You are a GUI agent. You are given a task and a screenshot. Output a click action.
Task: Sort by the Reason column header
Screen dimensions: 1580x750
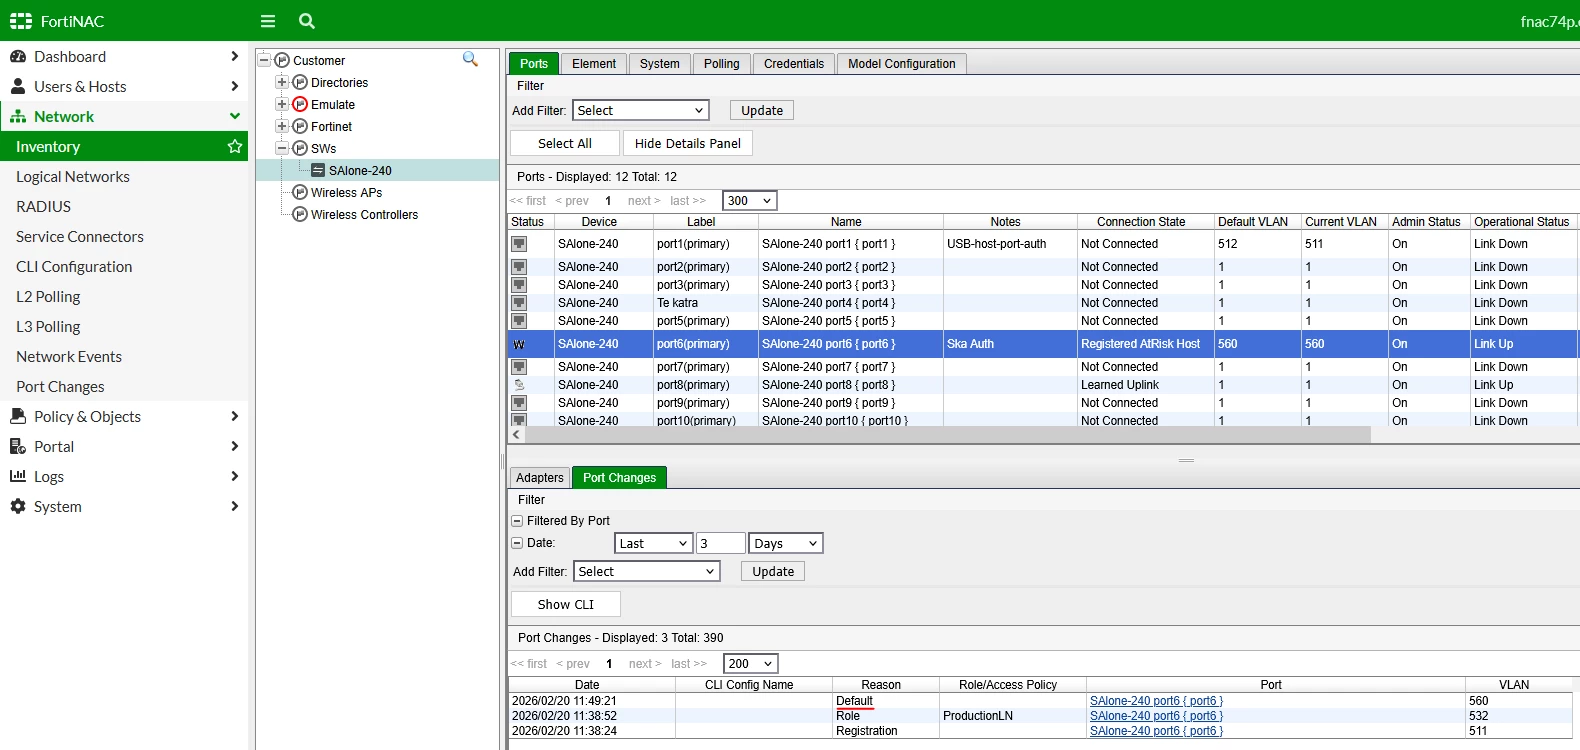point(881,685)
